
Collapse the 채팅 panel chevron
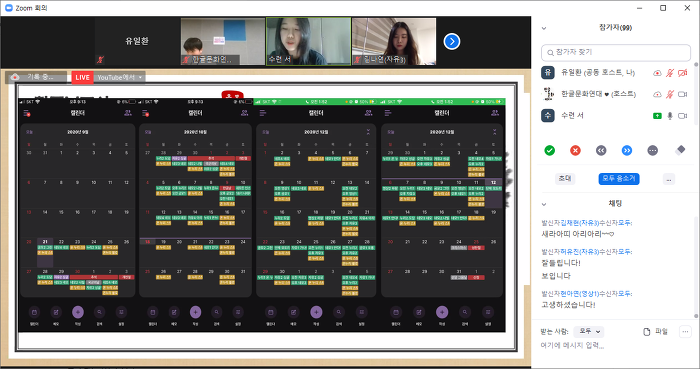click(x=544, y=204)
